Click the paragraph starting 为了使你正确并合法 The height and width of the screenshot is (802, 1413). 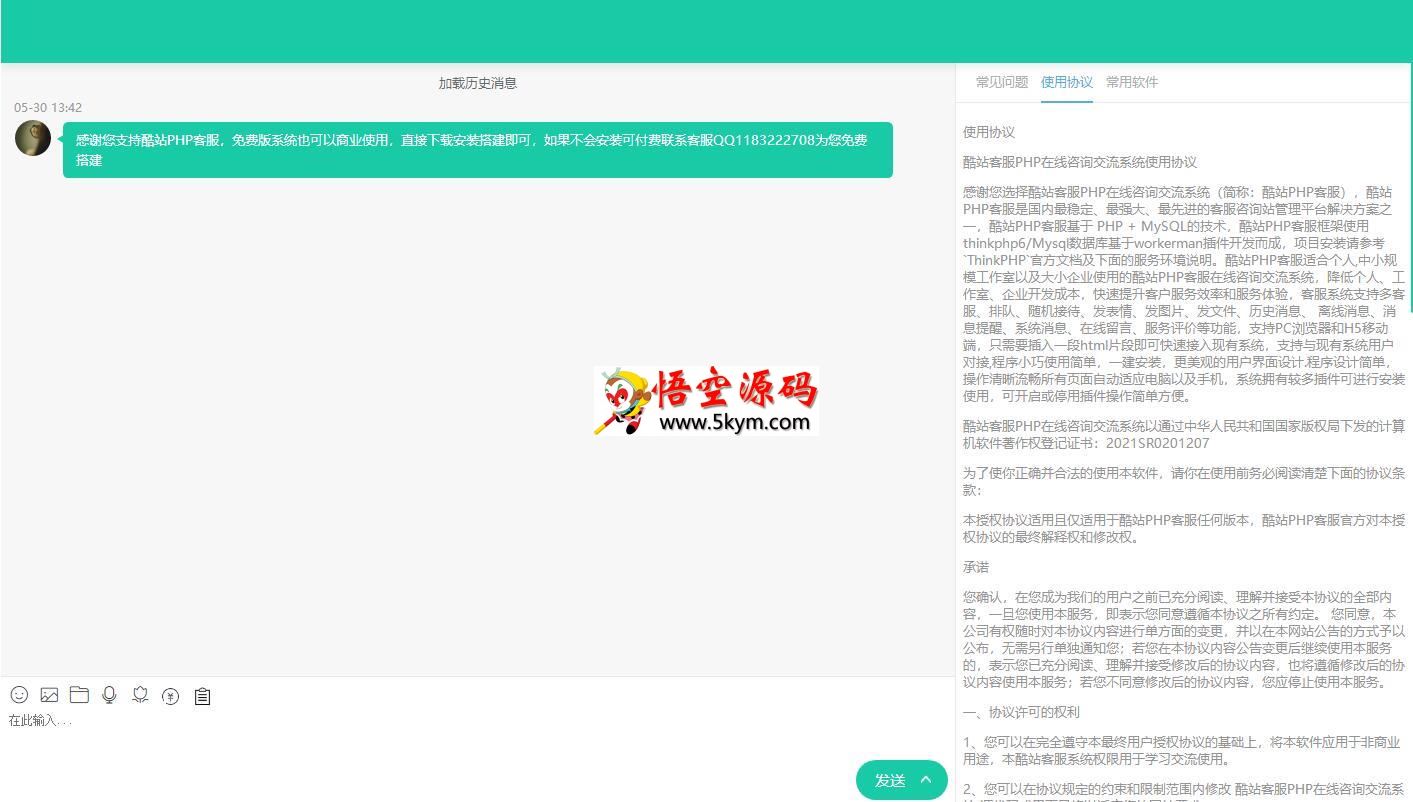1183,481
